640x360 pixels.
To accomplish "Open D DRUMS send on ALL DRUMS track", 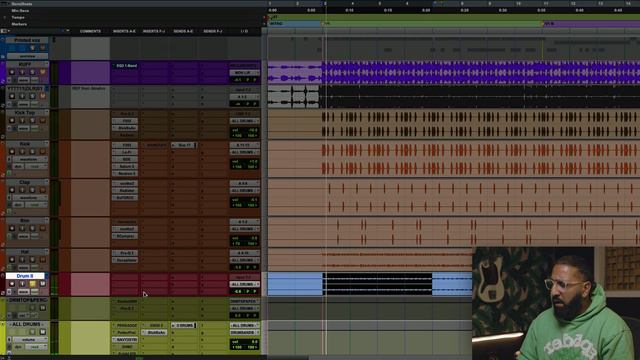I will (x=184, y=326).
